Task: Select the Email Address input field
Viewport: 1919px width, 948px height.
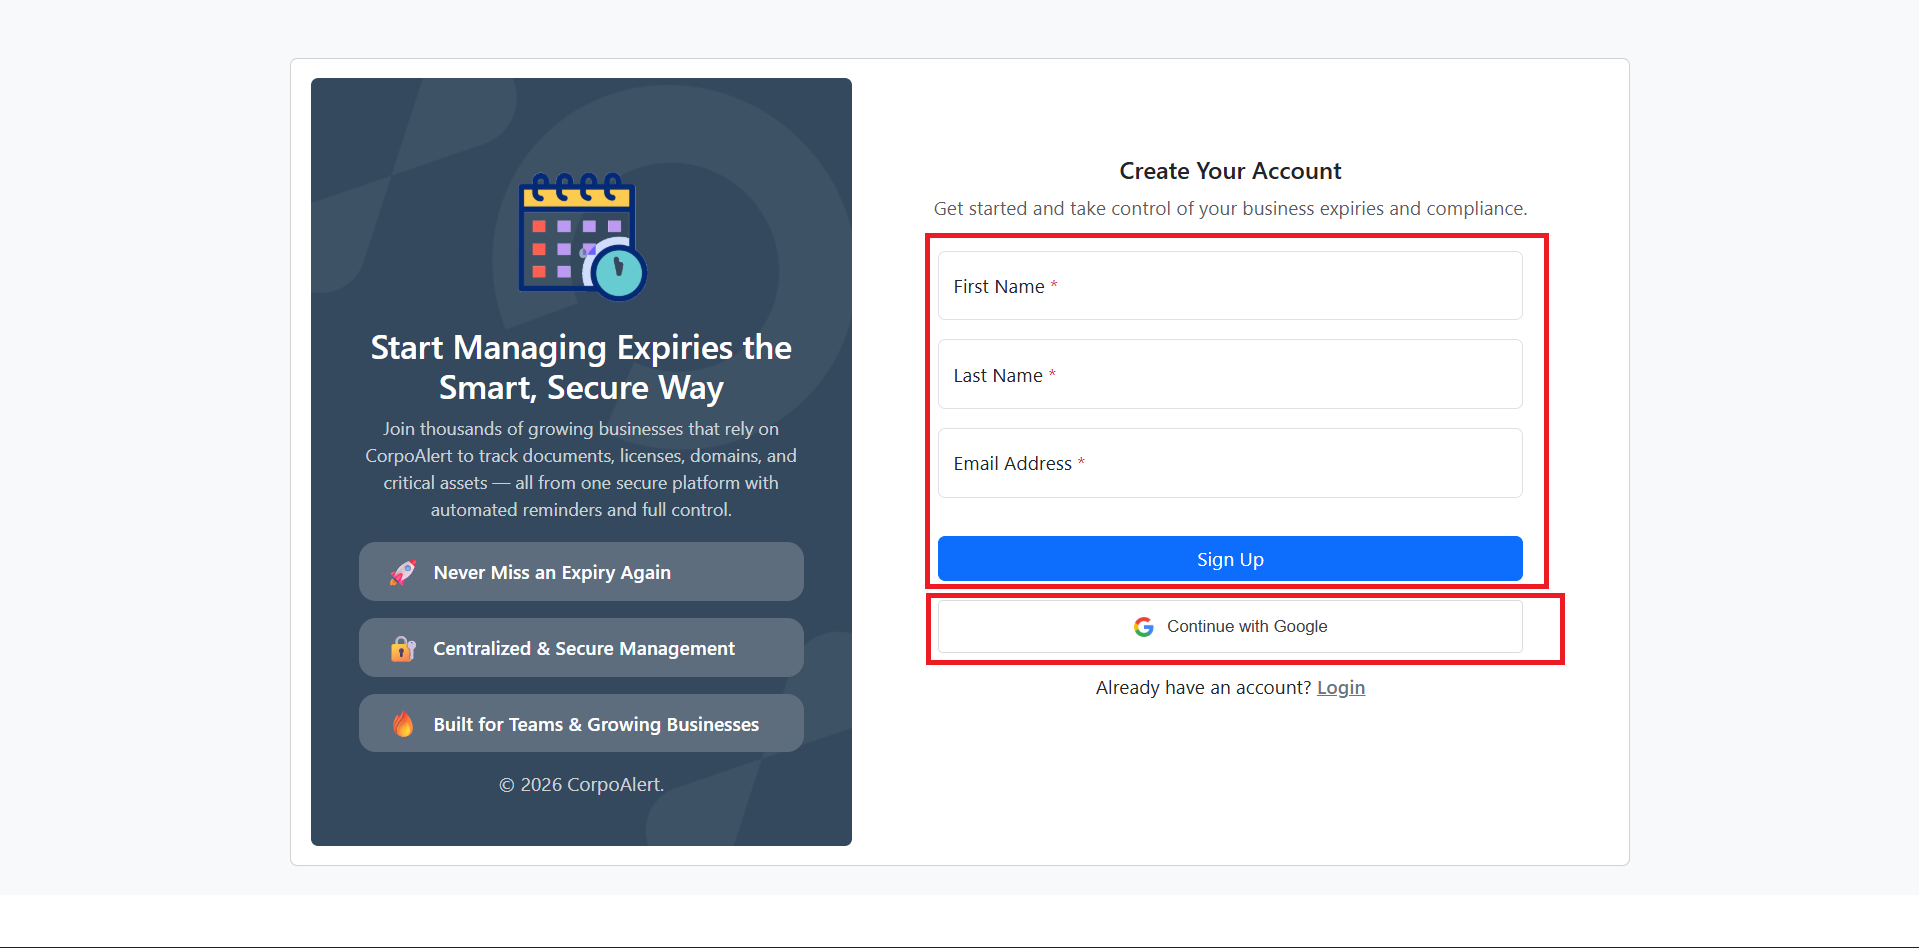Action: coord(1229,463)
